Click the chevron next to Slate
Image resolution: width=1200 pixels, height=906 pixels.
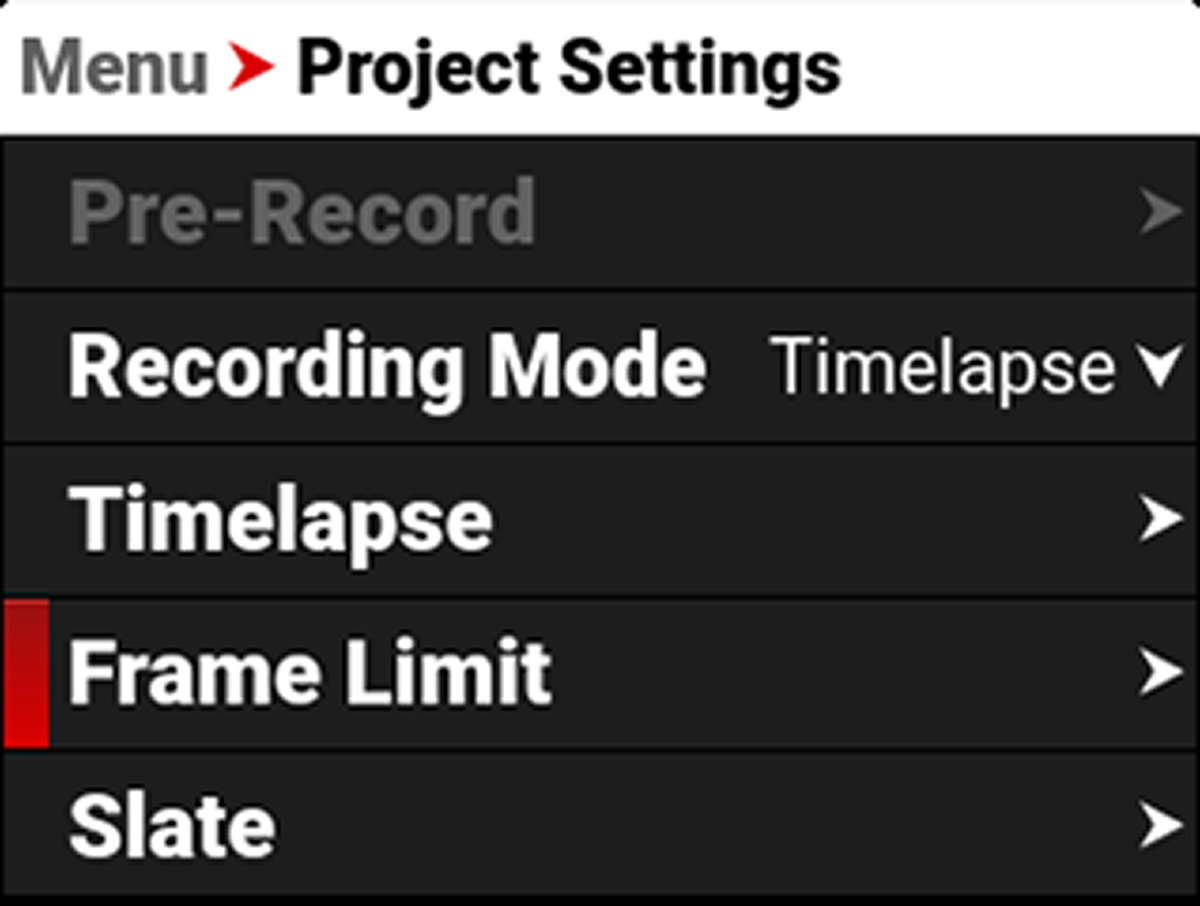click(1158, 822)
